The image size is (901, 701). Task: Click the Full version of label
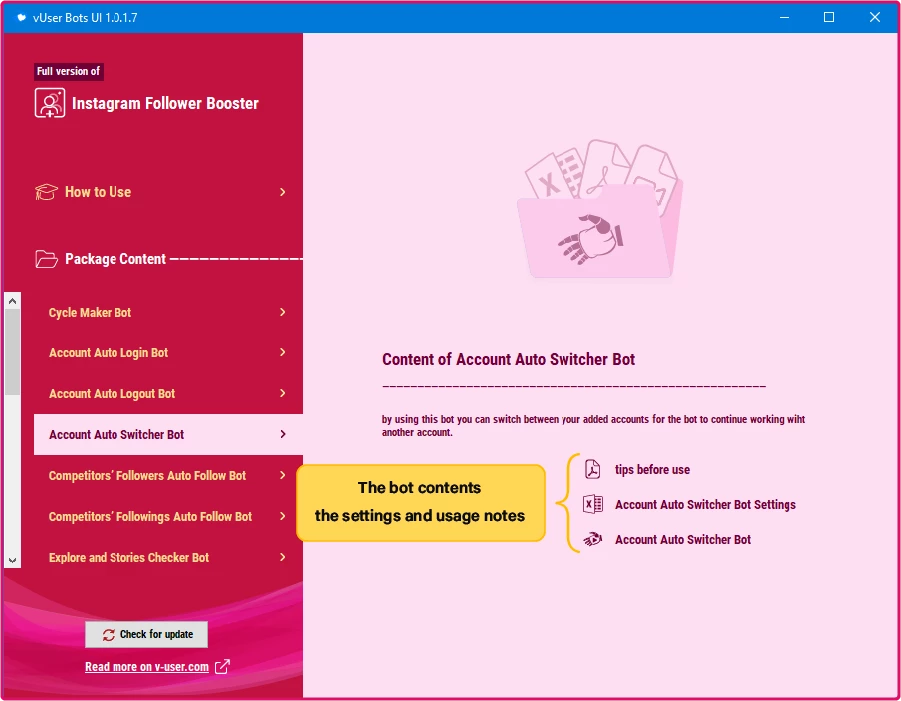[68, 71]
